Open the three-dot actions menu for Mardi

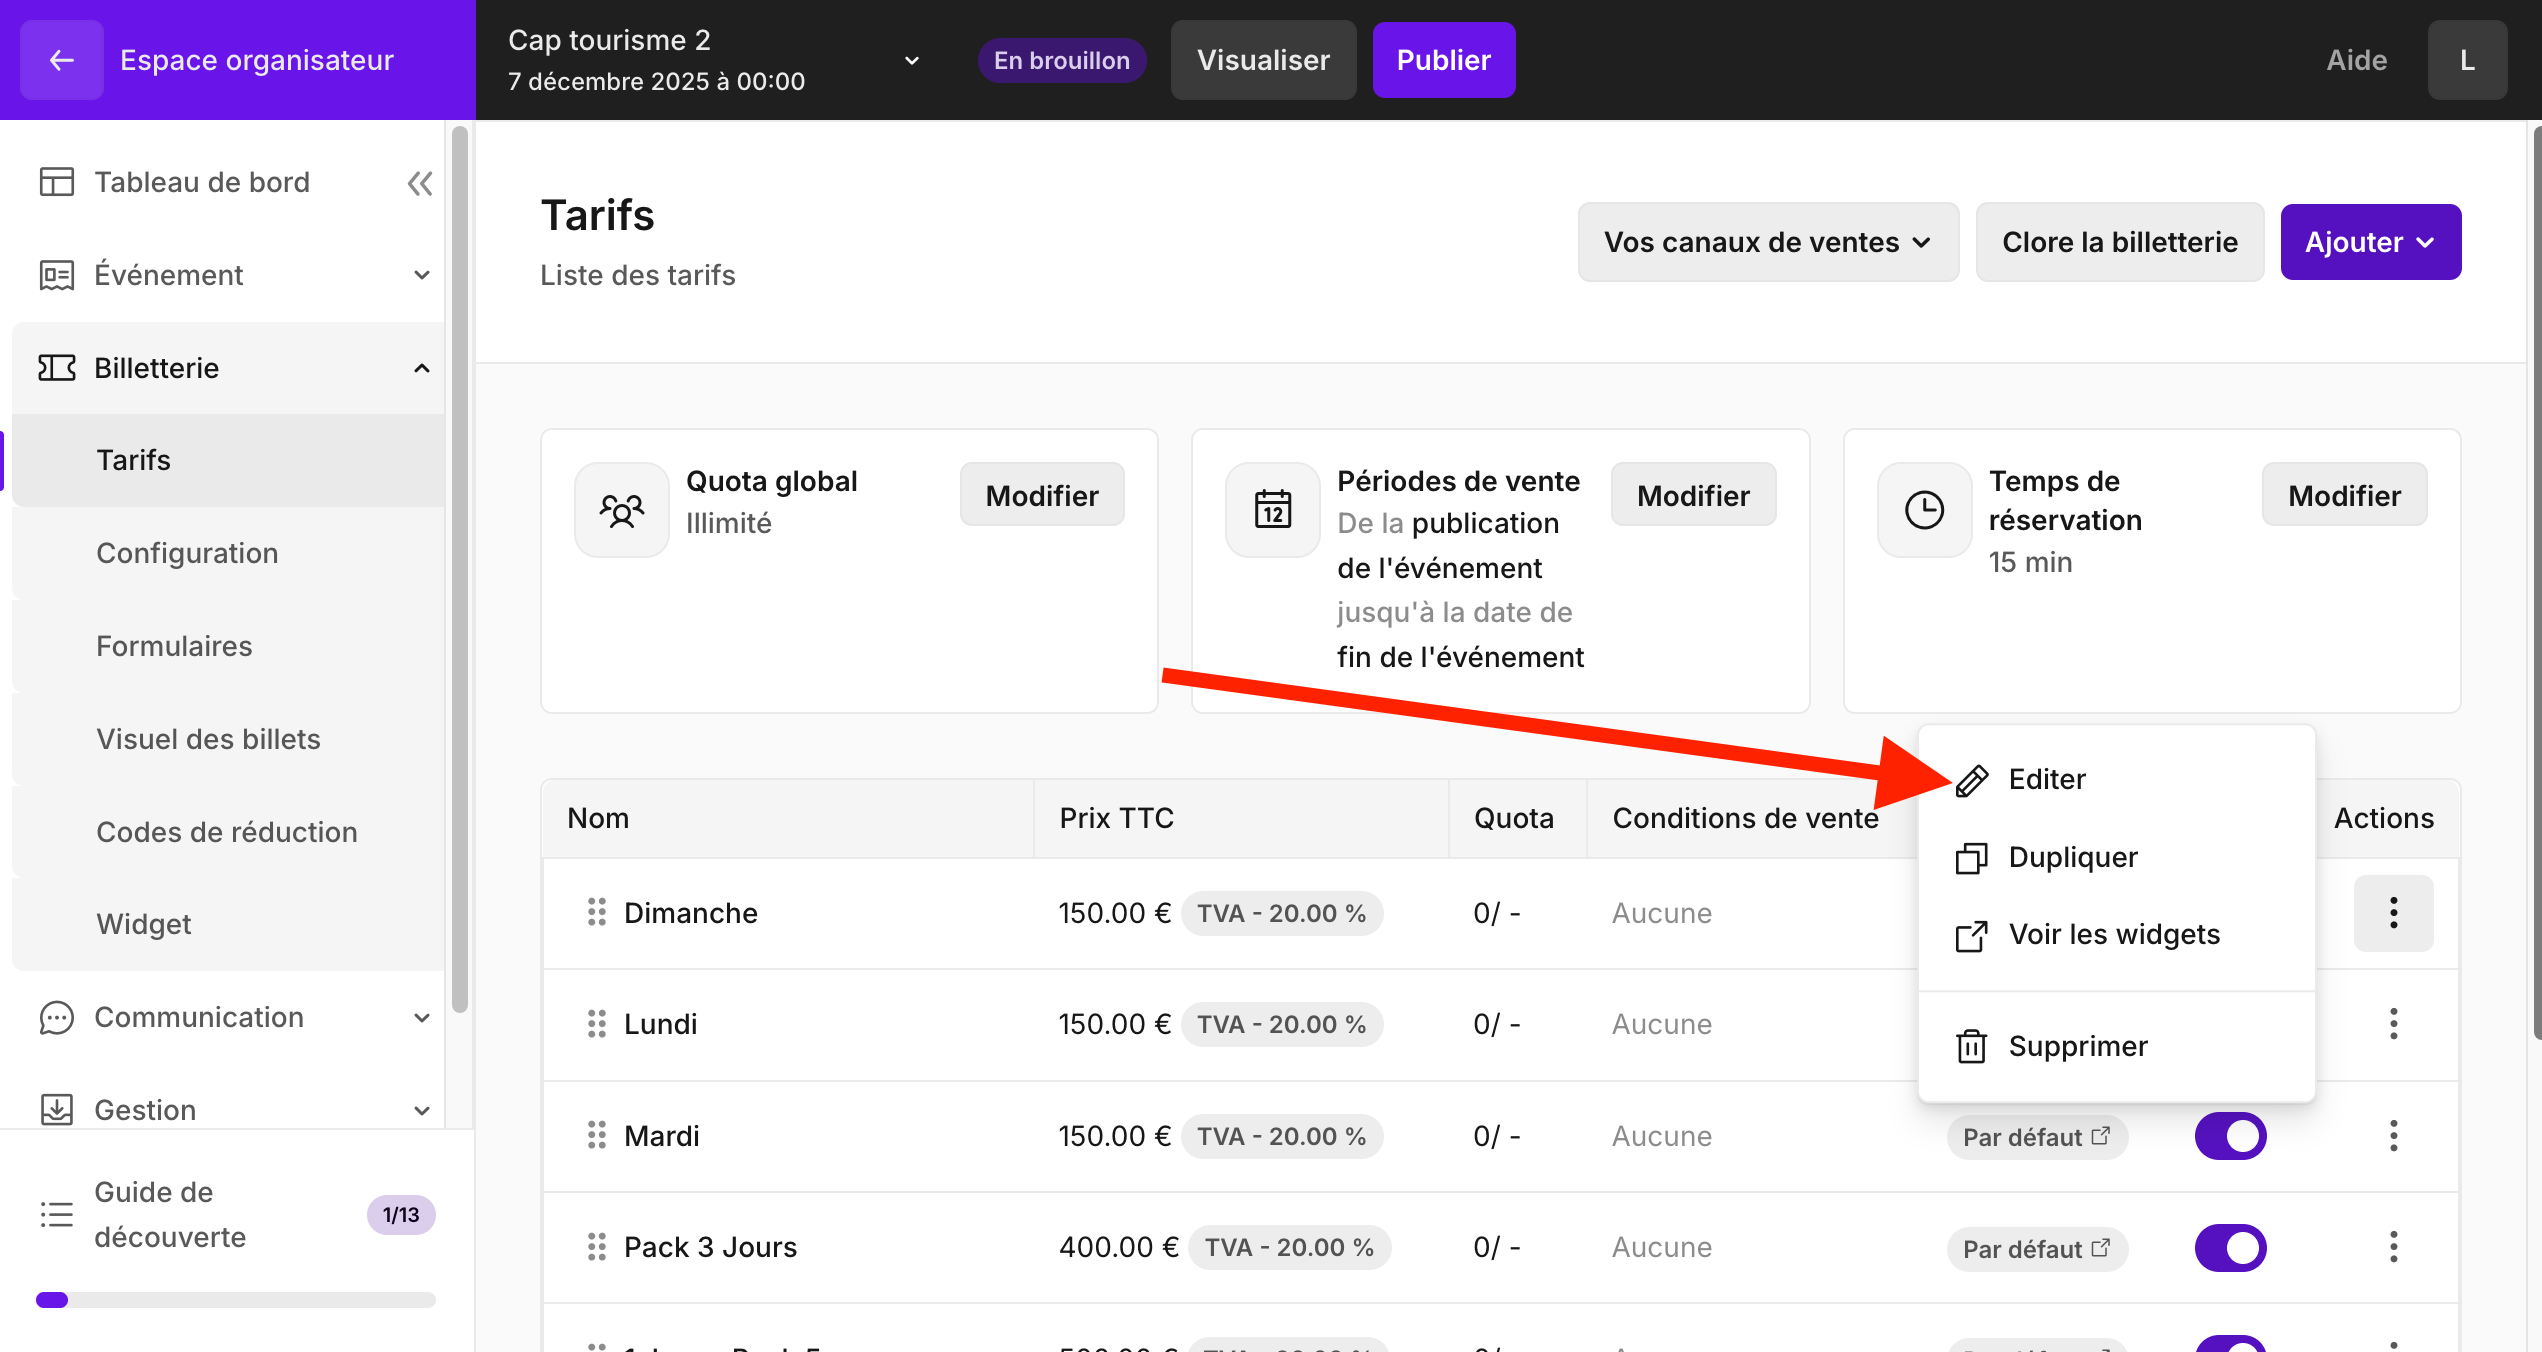pos(2392,1136)
